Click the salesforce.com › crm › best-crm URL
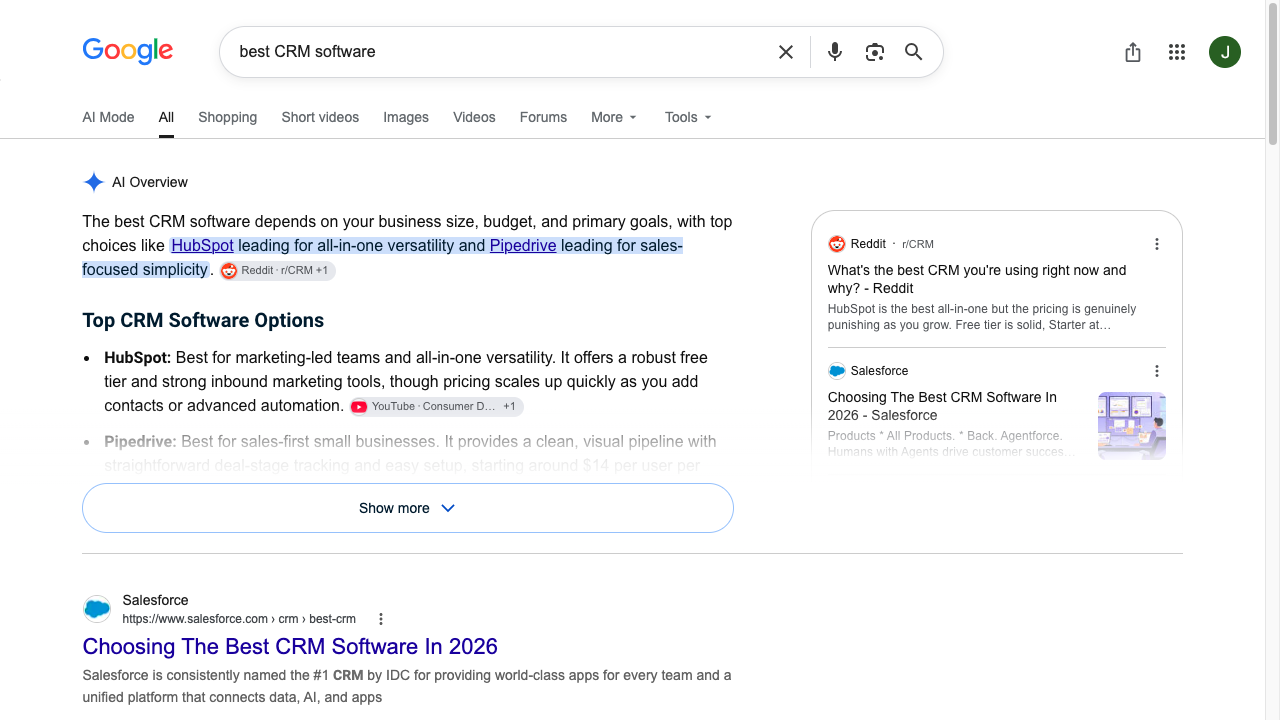The image size is (1280, 720). (239, 619)
